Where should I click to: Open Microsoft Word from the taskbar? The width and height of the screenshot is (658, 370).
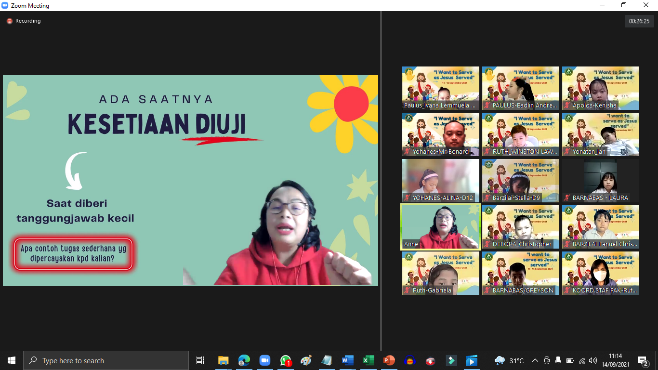347,360
